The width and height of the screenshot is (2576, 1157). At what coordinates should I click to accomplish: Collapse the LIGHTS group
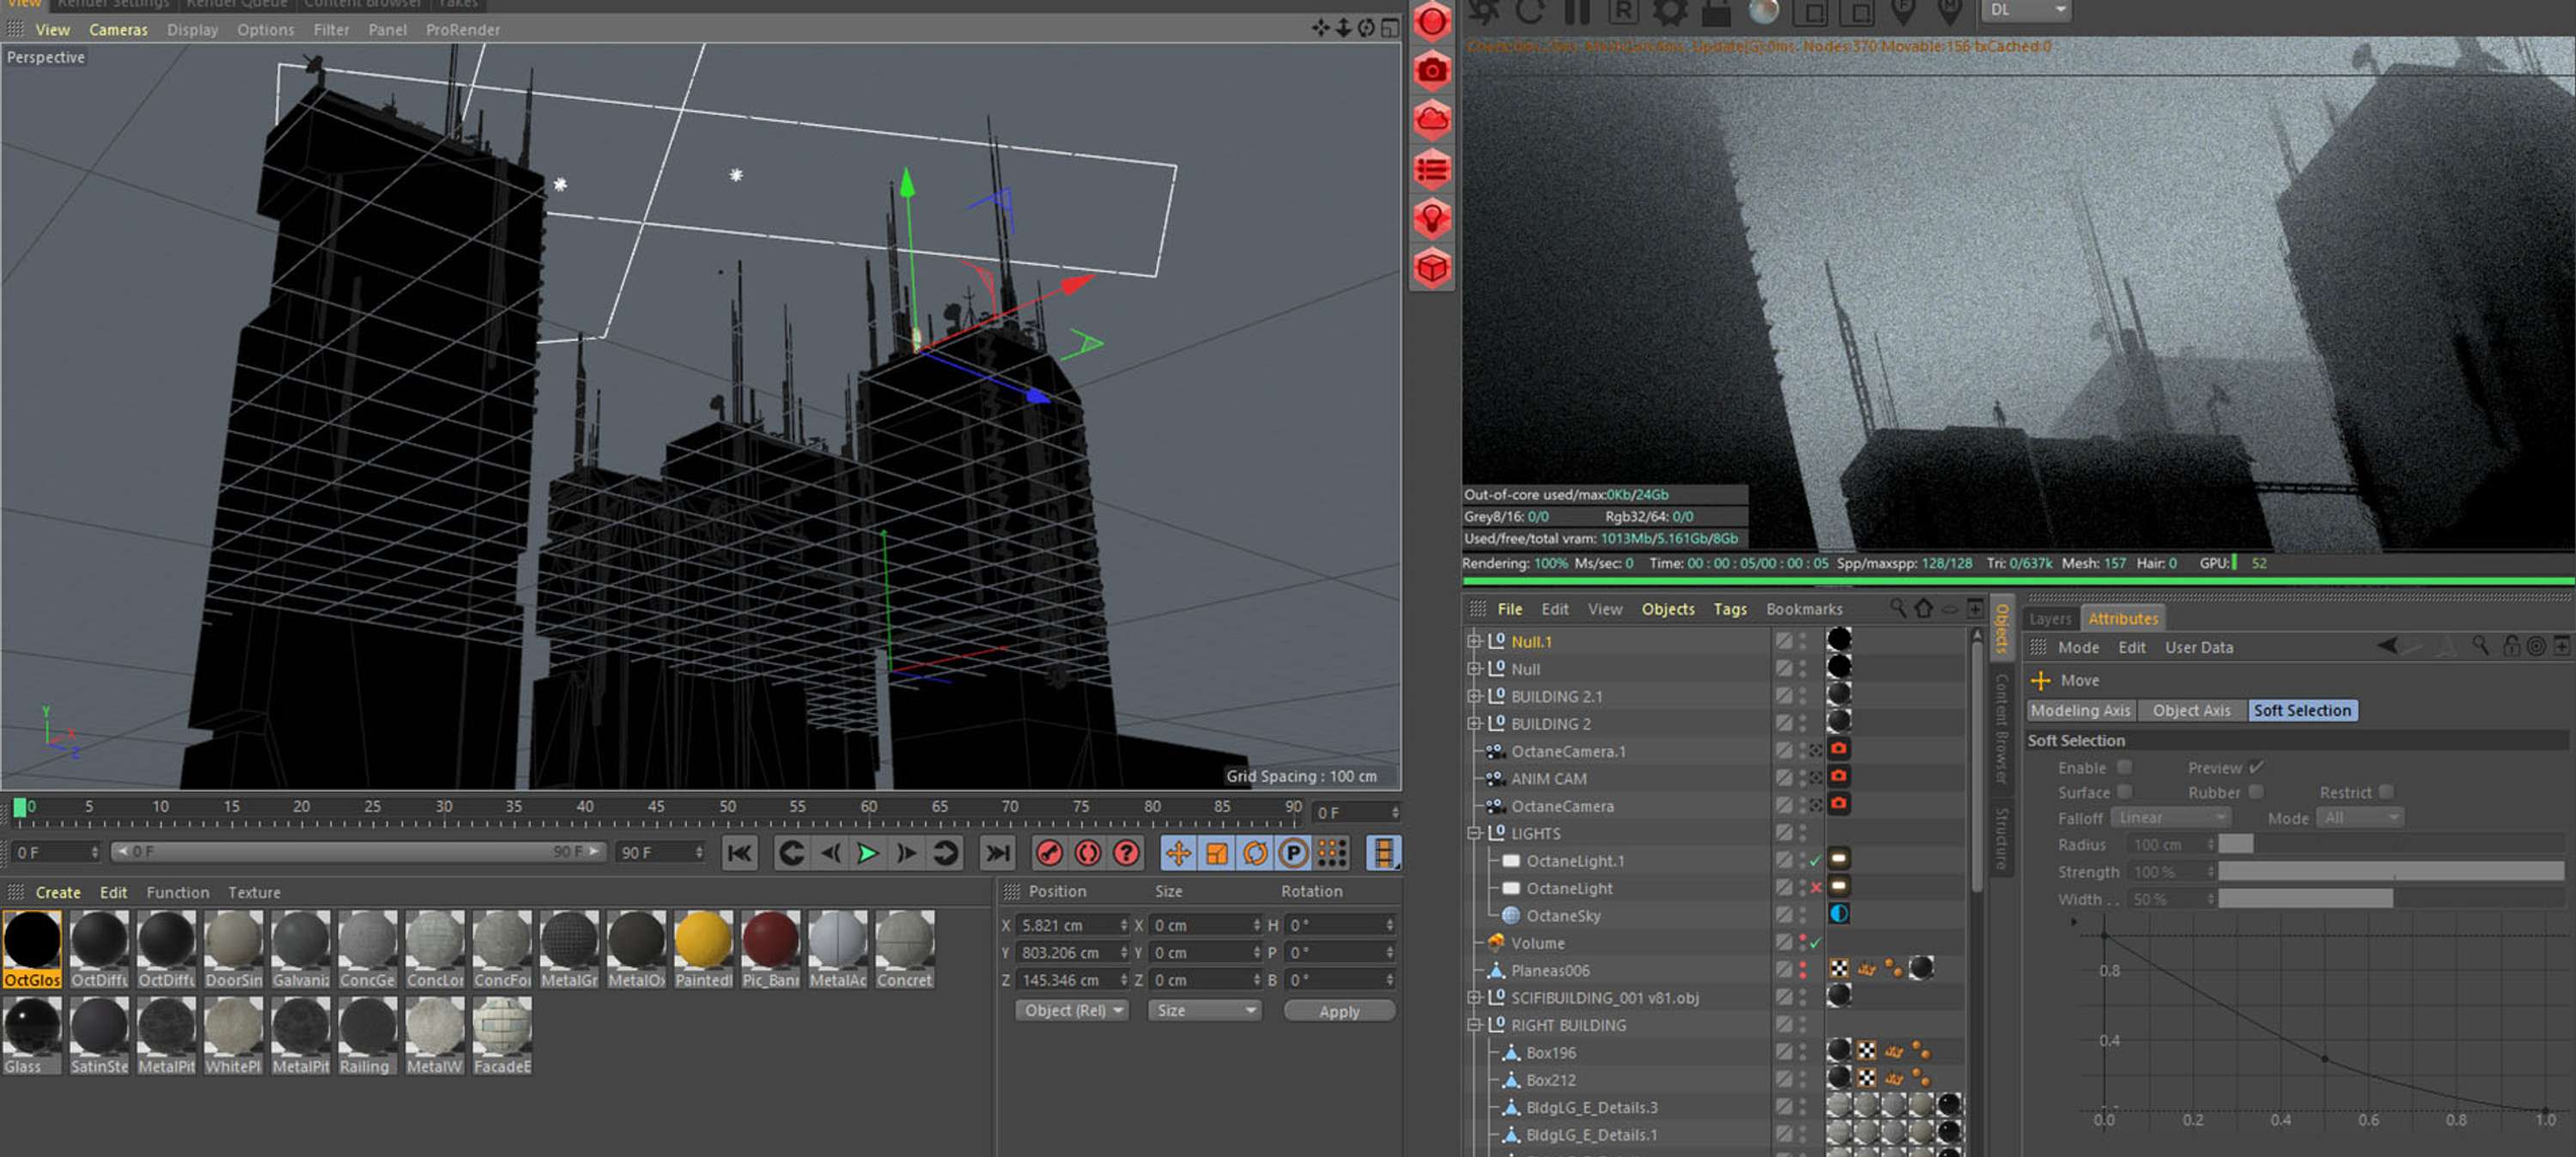pyautogui.click(x=1473, y=833)
